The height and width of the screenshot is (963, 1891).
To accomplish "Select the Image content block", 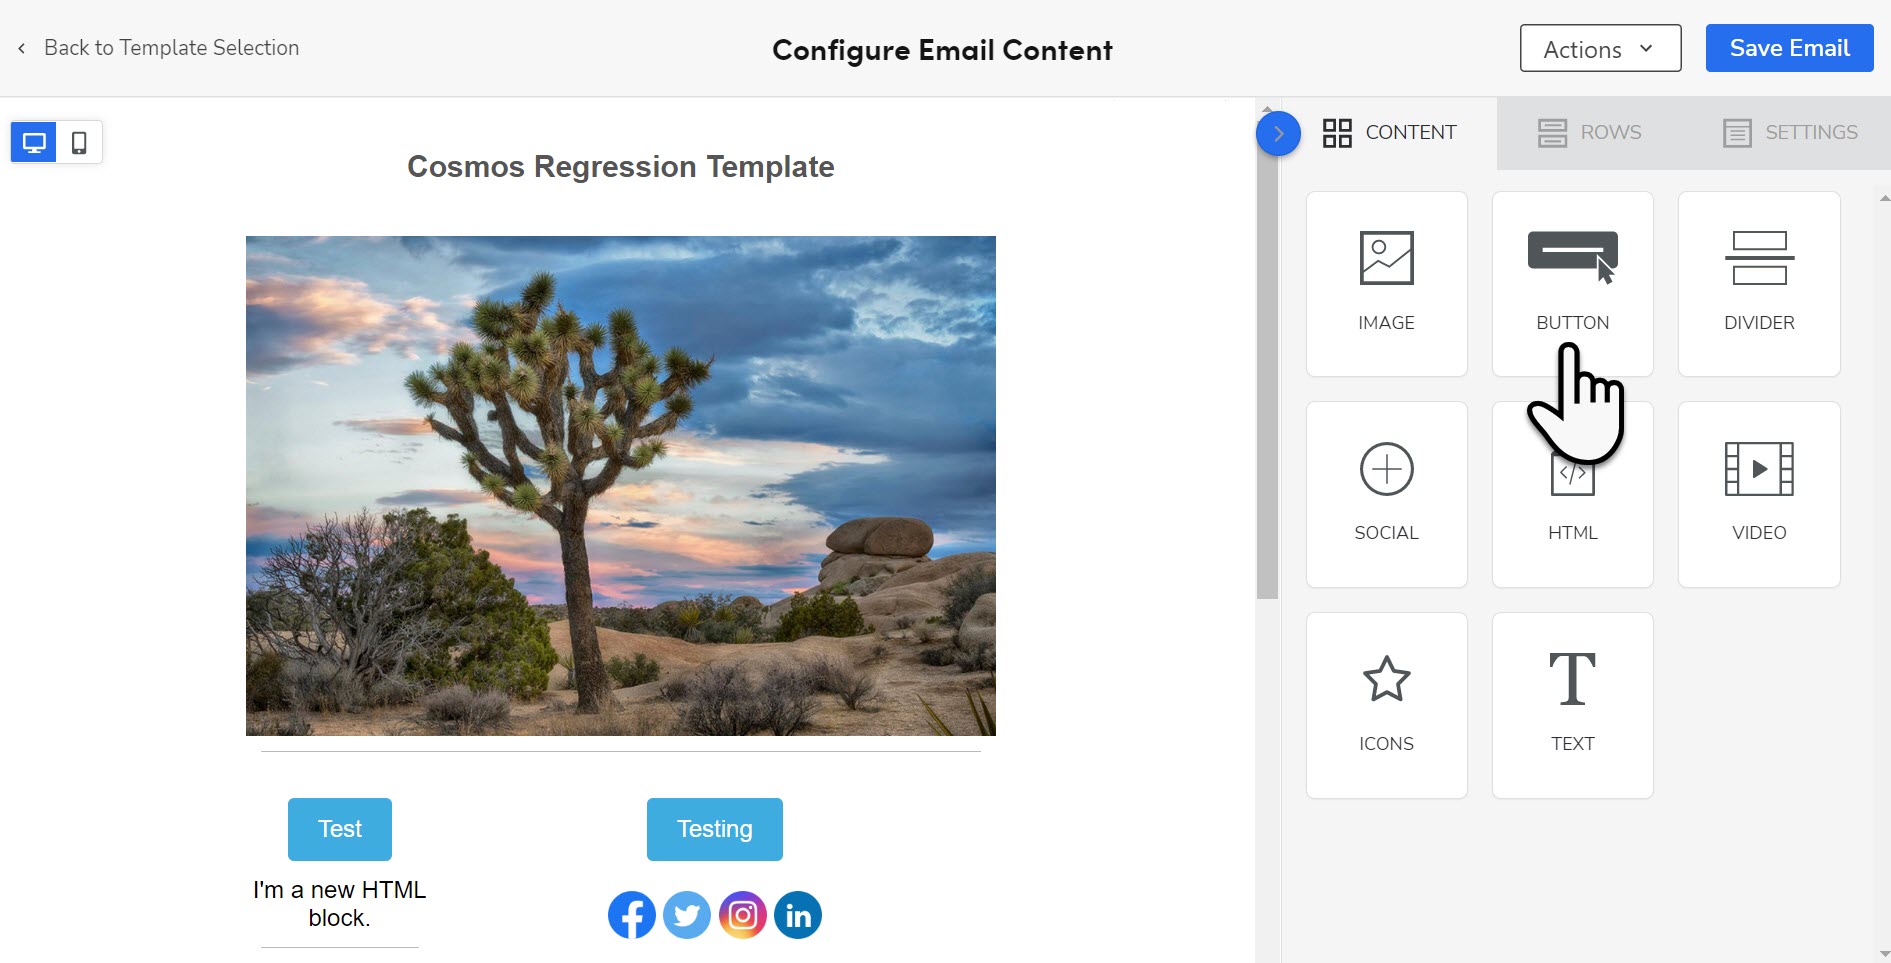I will pos(1386,284).
